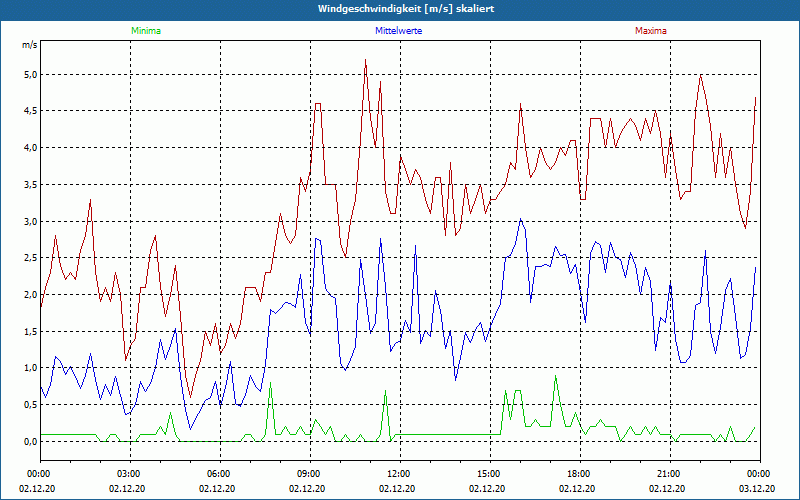
Task: Click the 21:00 time axis label
Action: [x=670, y=474]
